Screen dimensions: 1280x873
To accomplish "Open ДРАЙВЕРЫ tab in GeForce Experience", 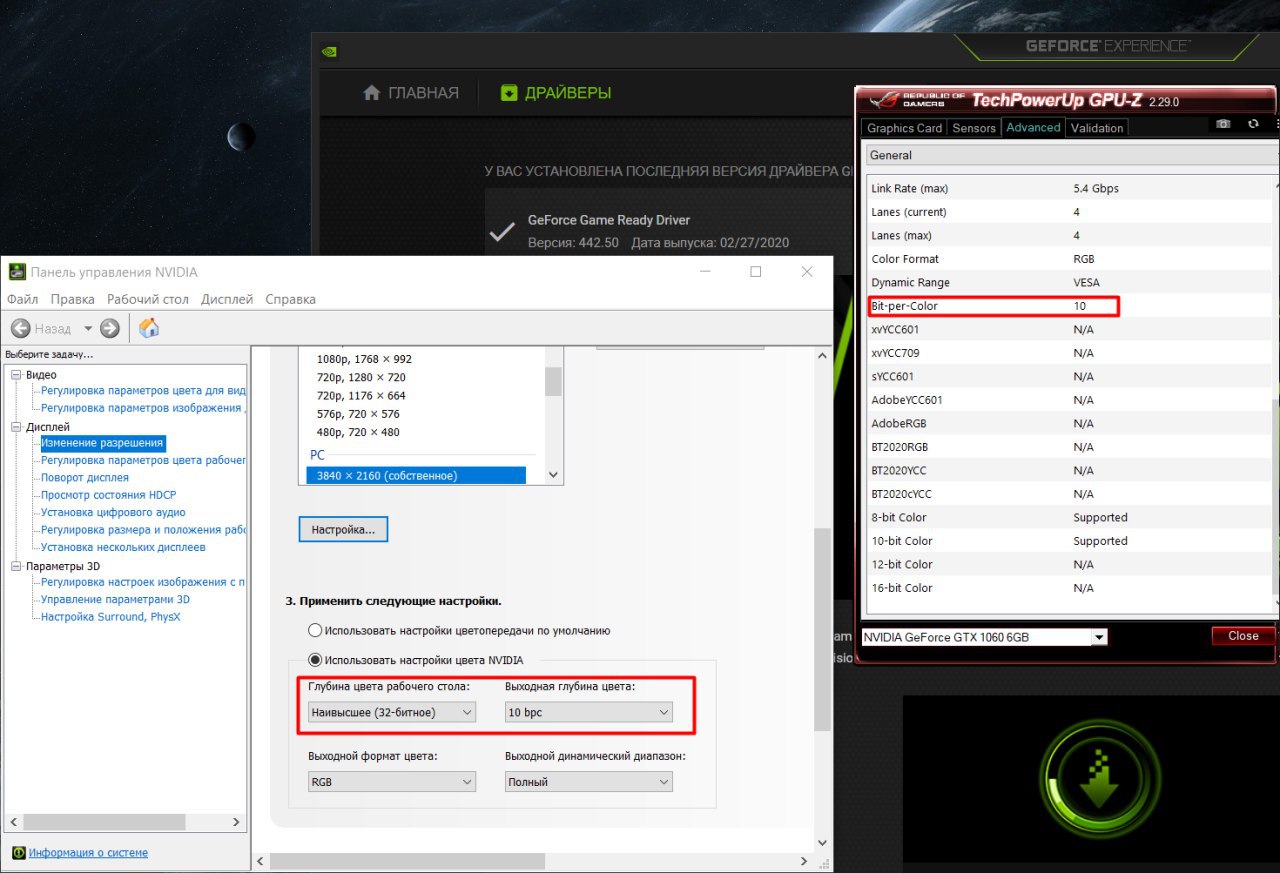I will (555, 93).
